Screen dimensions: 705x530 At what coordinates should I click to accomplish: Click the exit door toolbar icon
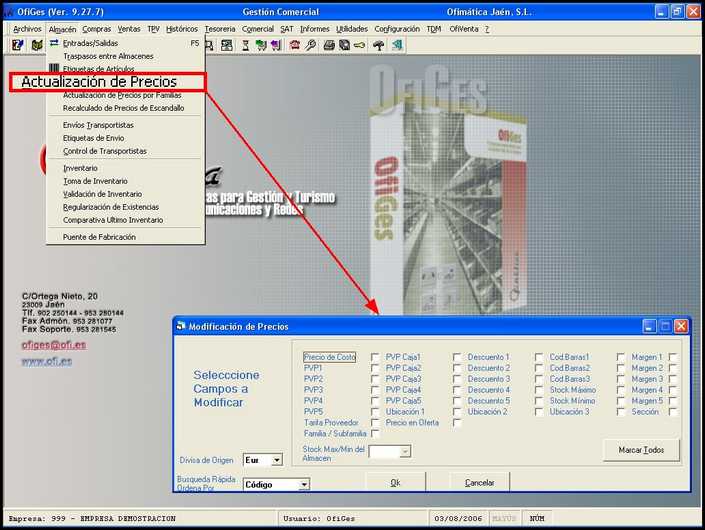(x=397, y=45)
